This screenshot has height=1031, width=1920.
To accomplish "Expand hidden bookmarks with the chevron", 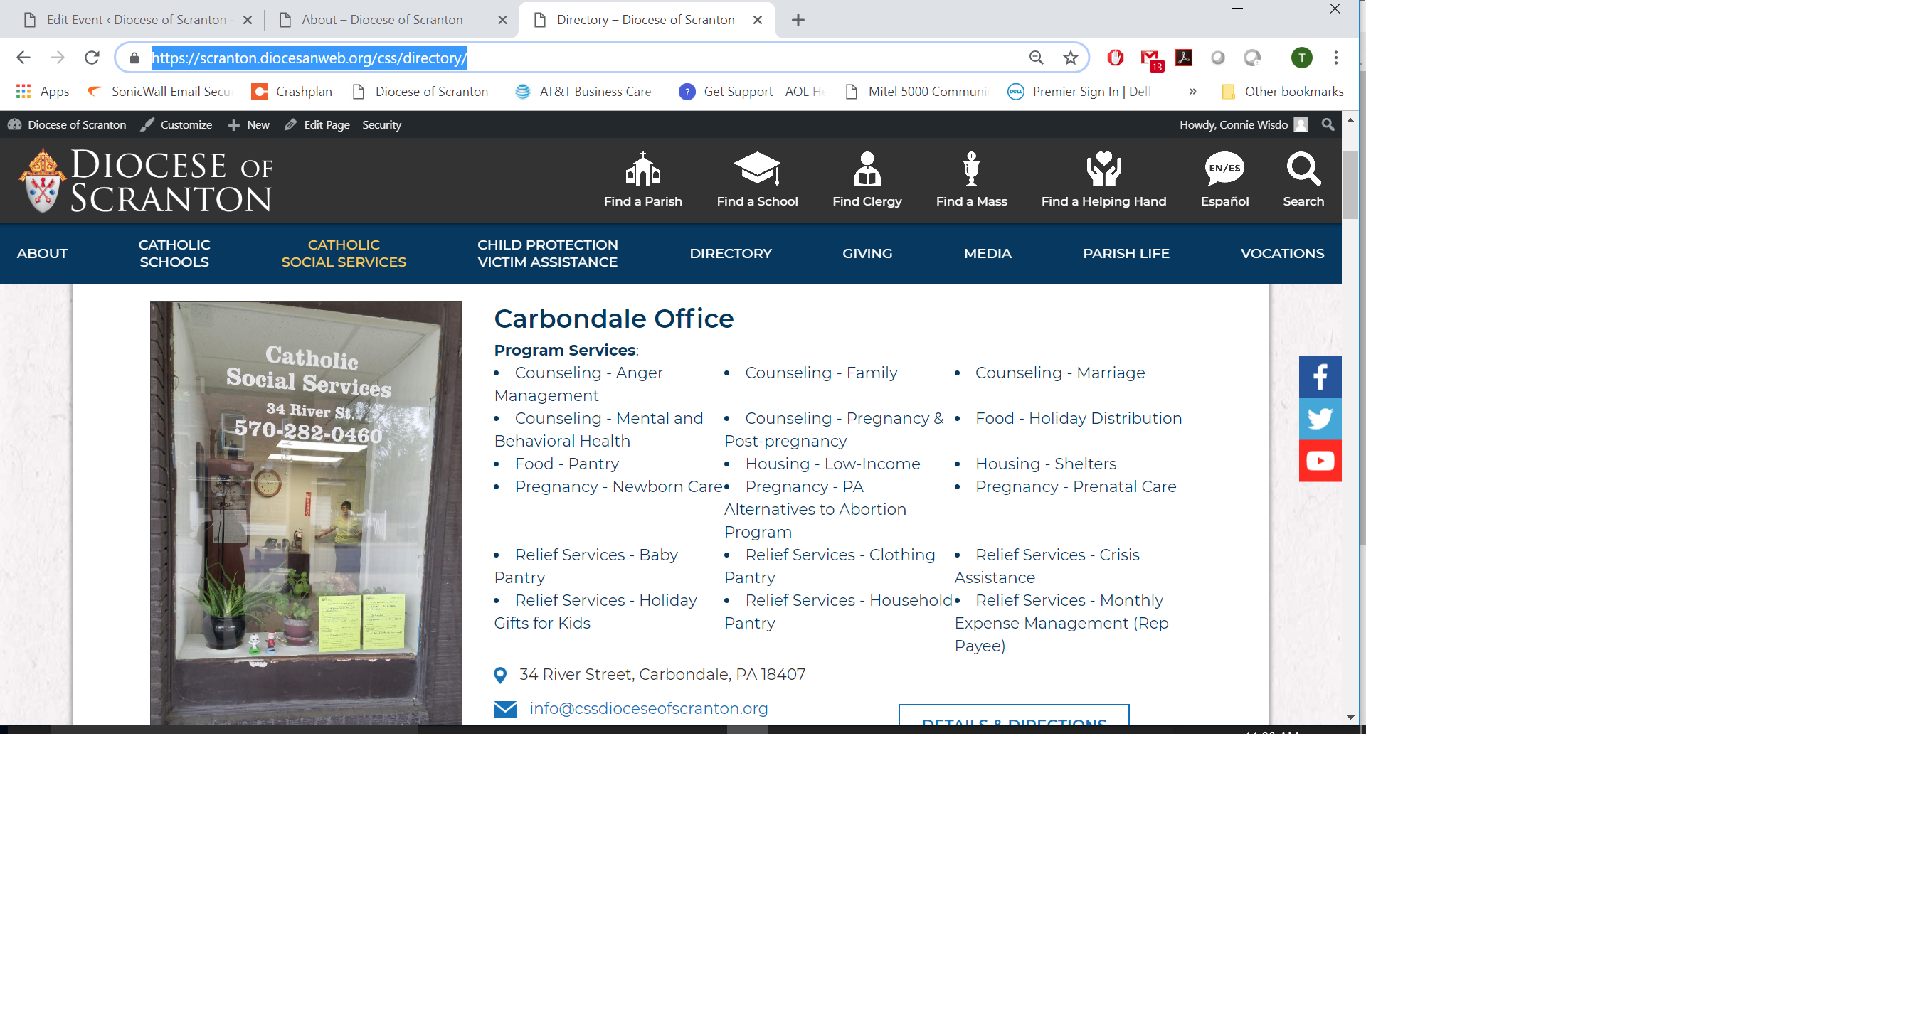I will (1192, 91).
